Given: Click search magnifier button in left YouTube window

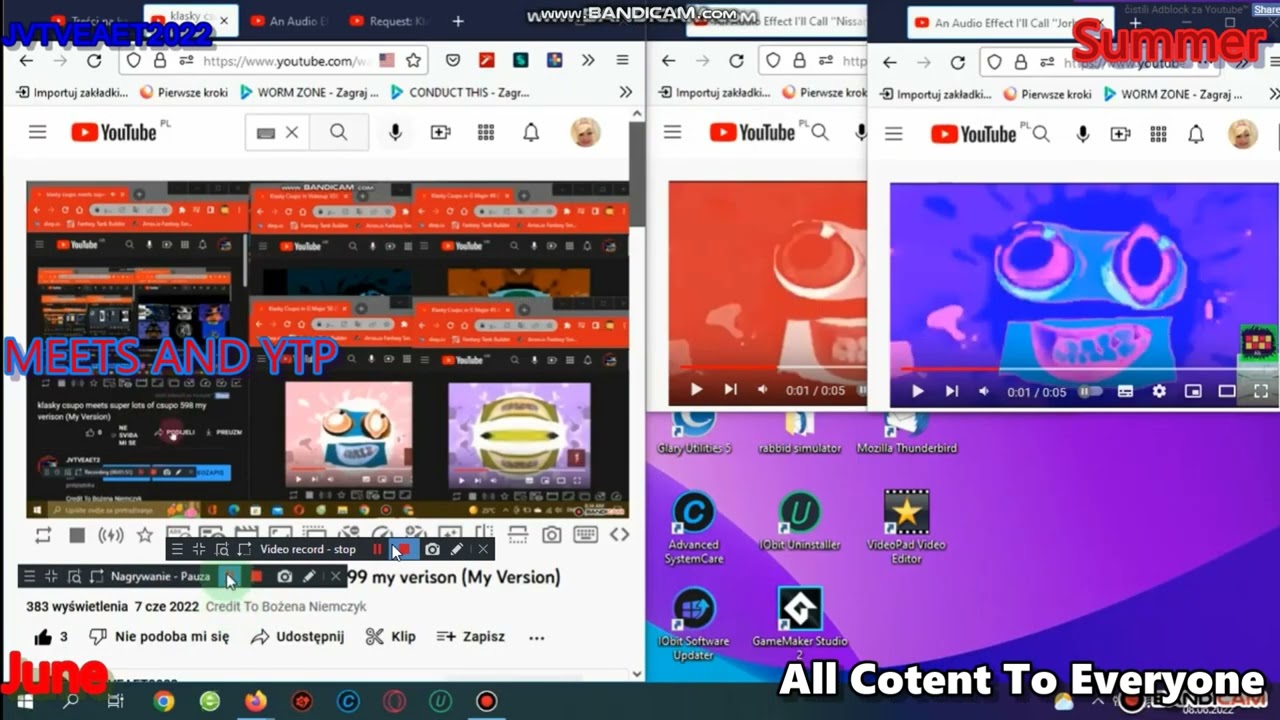Looking at the screenshot, I should click(338, 132).
